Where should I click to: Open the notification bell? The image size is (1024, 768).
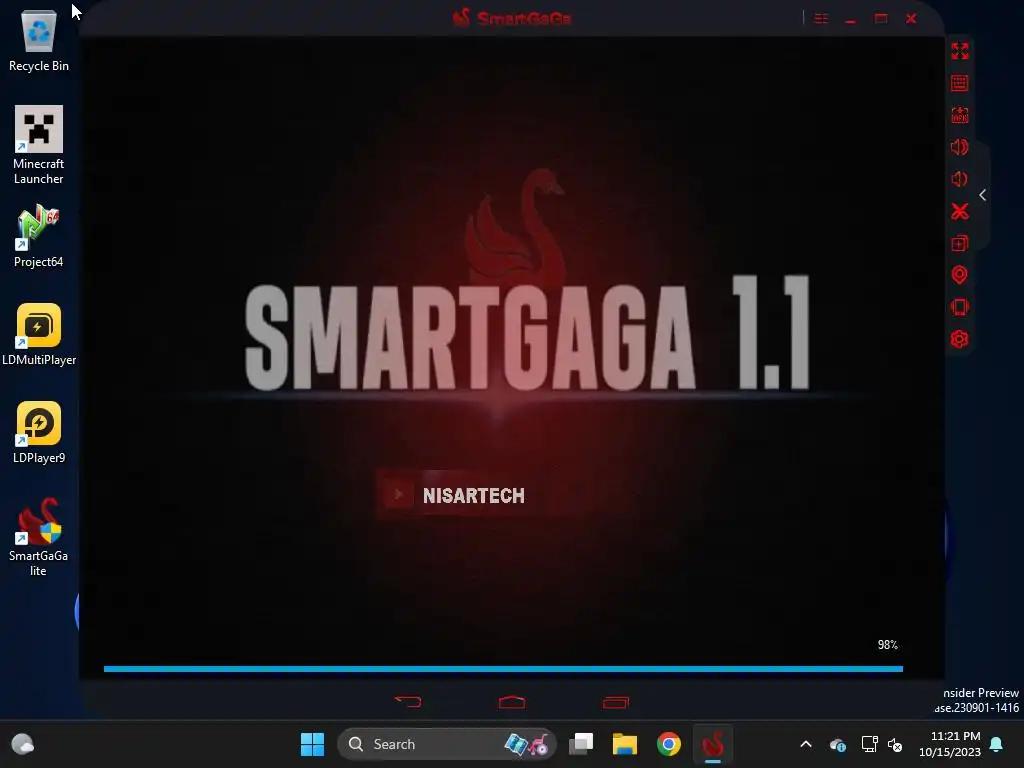point(996,744)
